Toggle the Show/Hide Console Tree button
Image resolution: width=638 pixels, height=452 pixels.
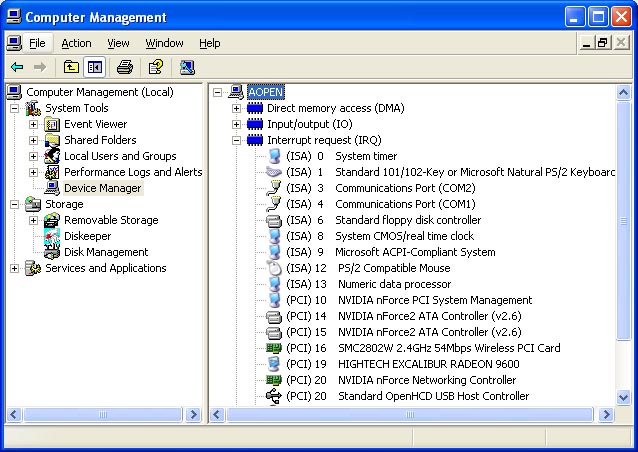tap(94, 67)
